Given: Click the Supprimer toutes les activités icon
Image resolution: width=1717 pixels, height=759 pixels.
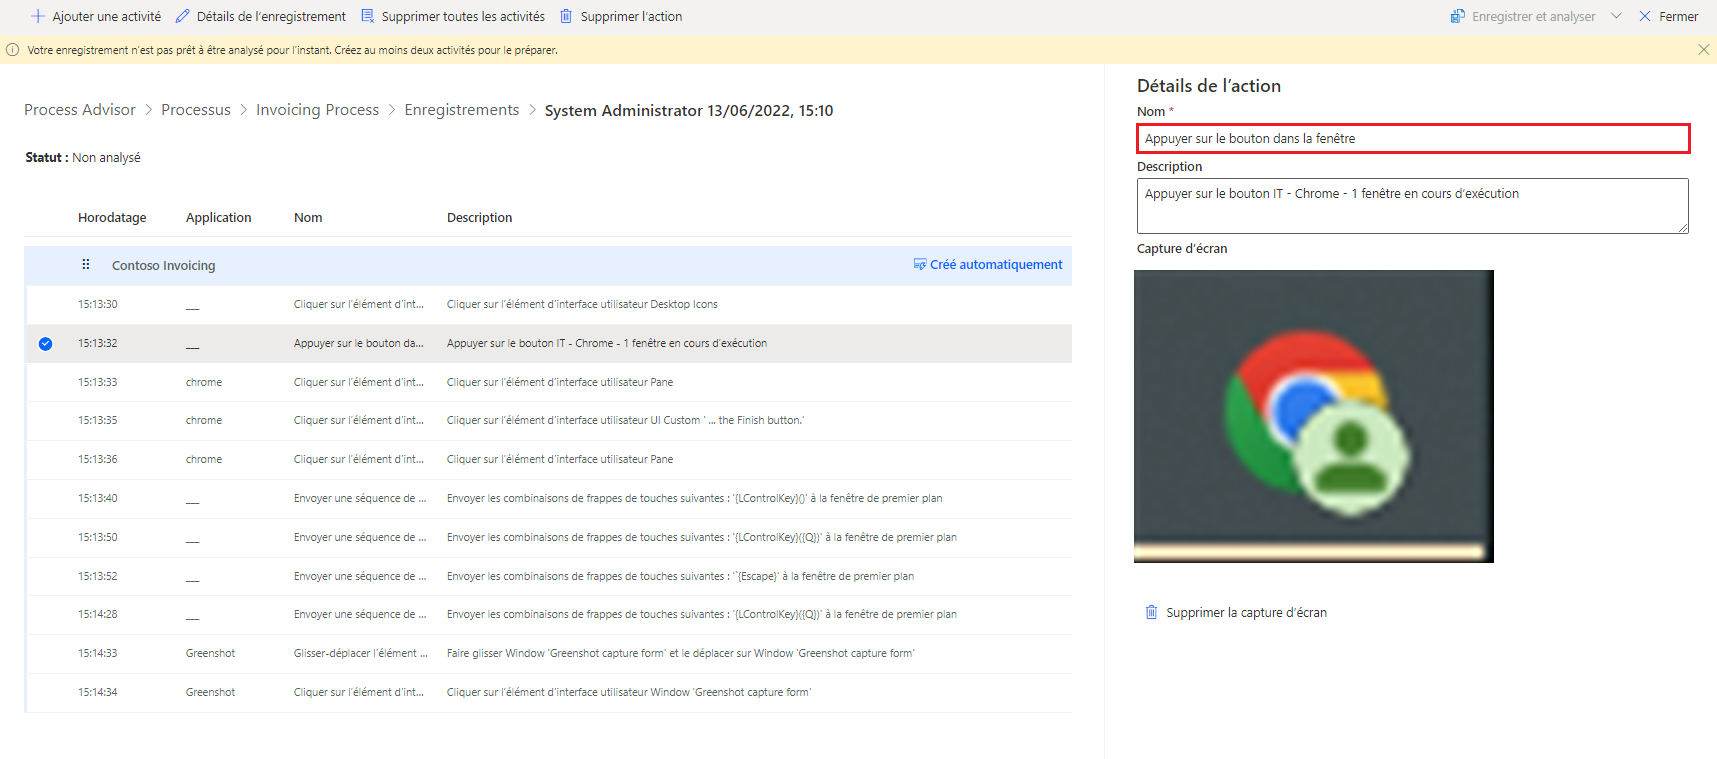Looking at the screenshot, I should 367,17.
